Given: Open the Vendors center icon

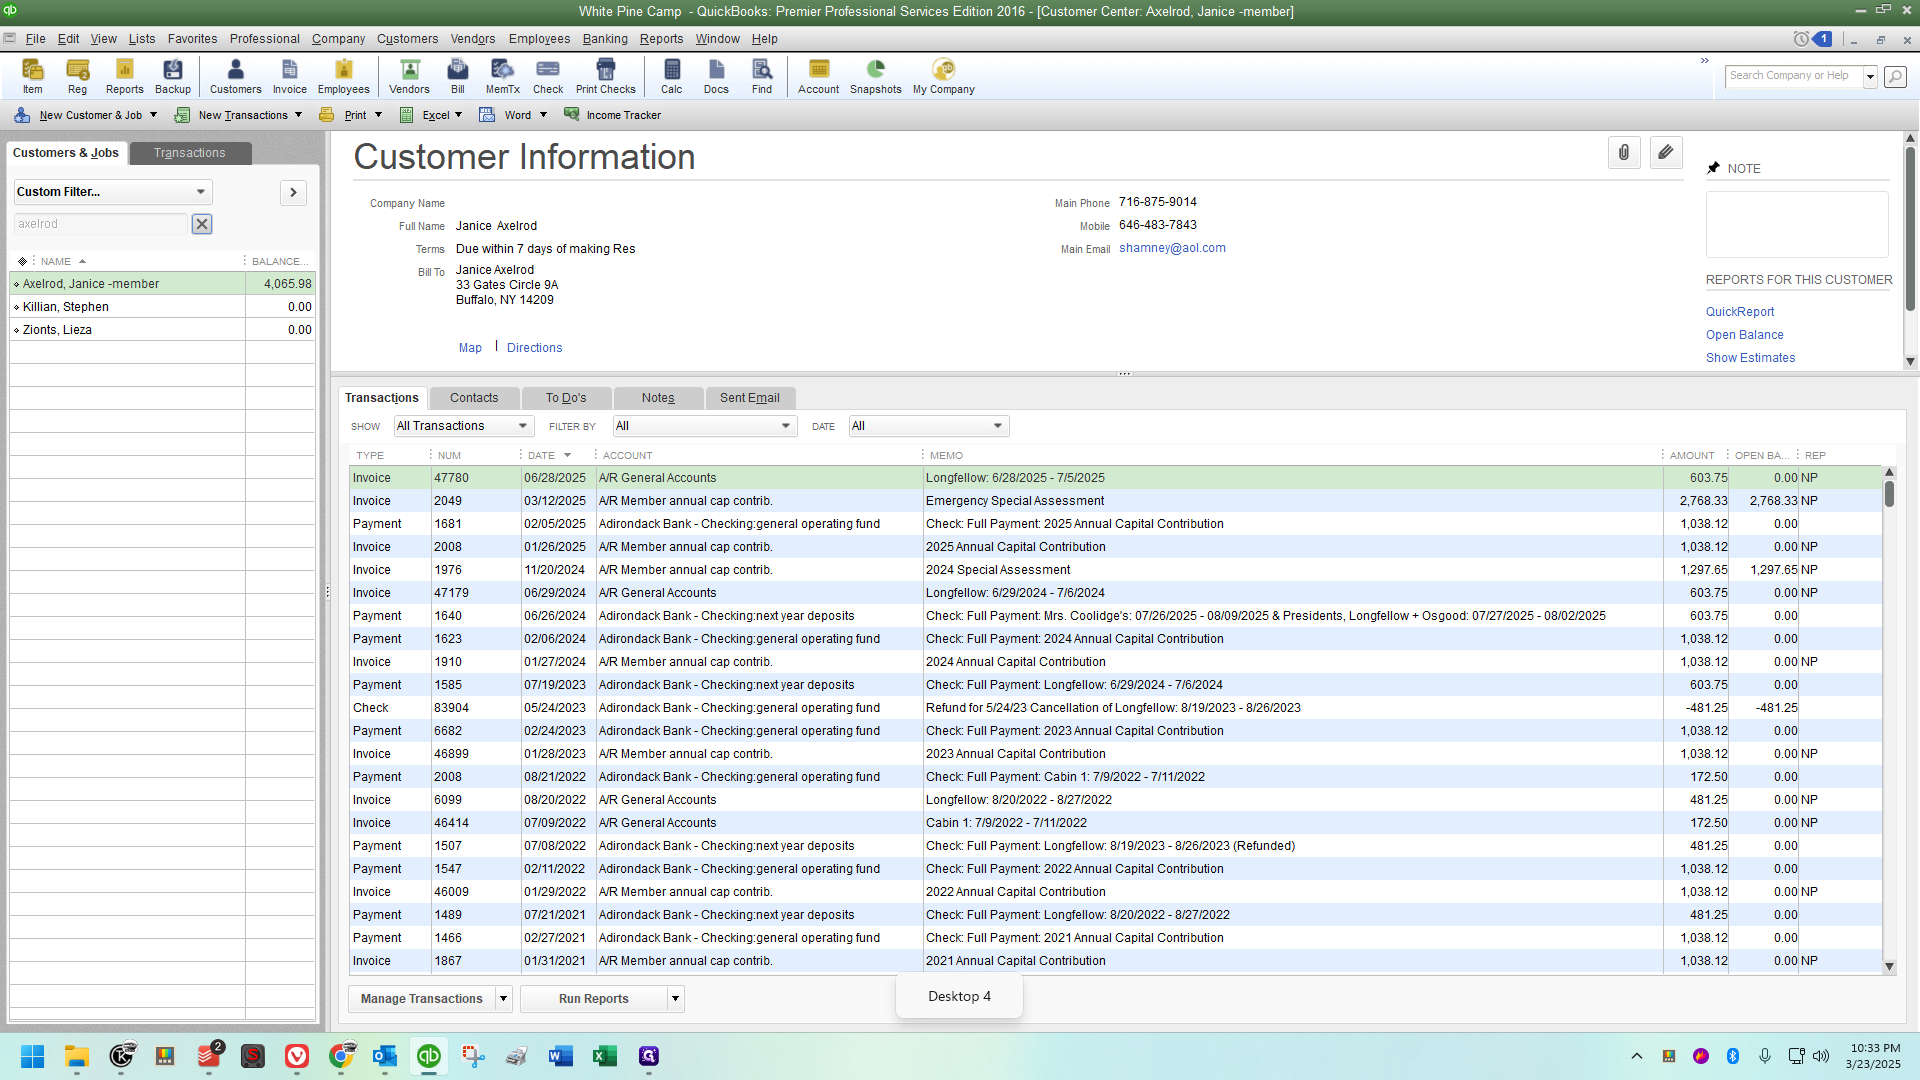Looking at the screenshot, I should 409,76.
